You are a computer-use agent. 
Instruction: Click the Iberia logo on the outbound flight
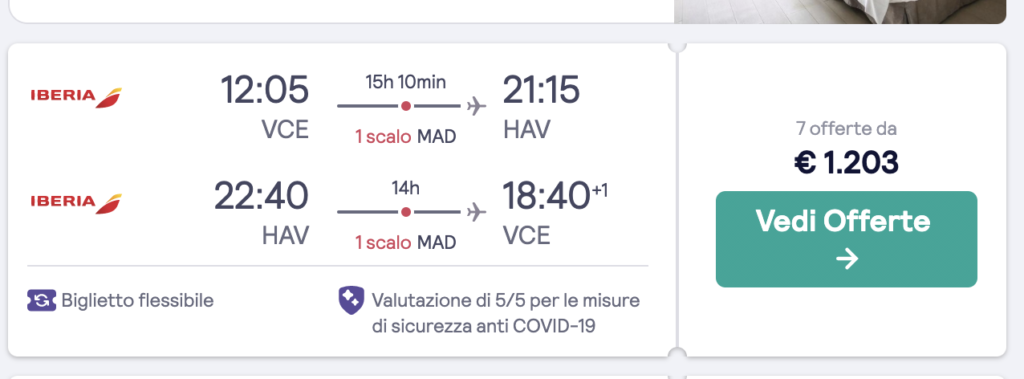76,97
